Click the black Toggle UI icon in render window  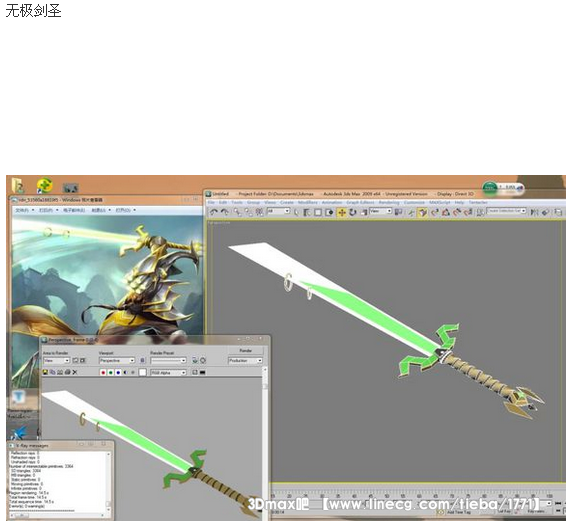pos(202,373)
